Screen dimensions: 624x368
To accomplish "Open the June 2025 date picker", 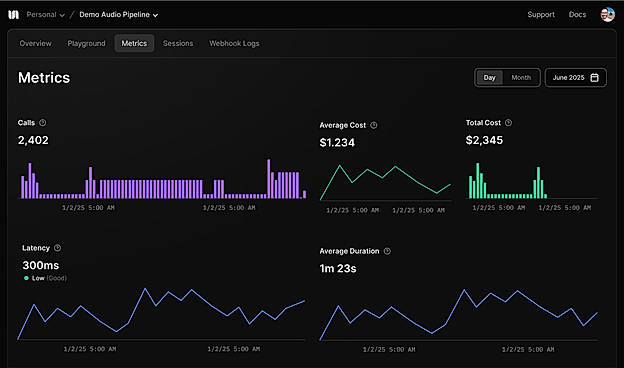I will pos(575,78).
